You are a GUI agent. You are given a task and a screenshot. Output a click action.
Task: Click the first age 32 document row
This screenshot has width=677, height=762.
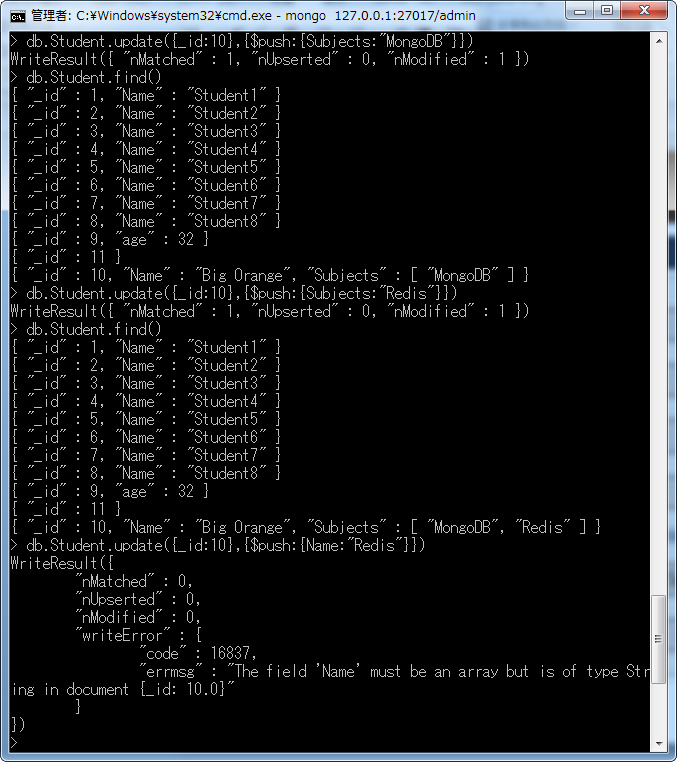tap(110, 239)
